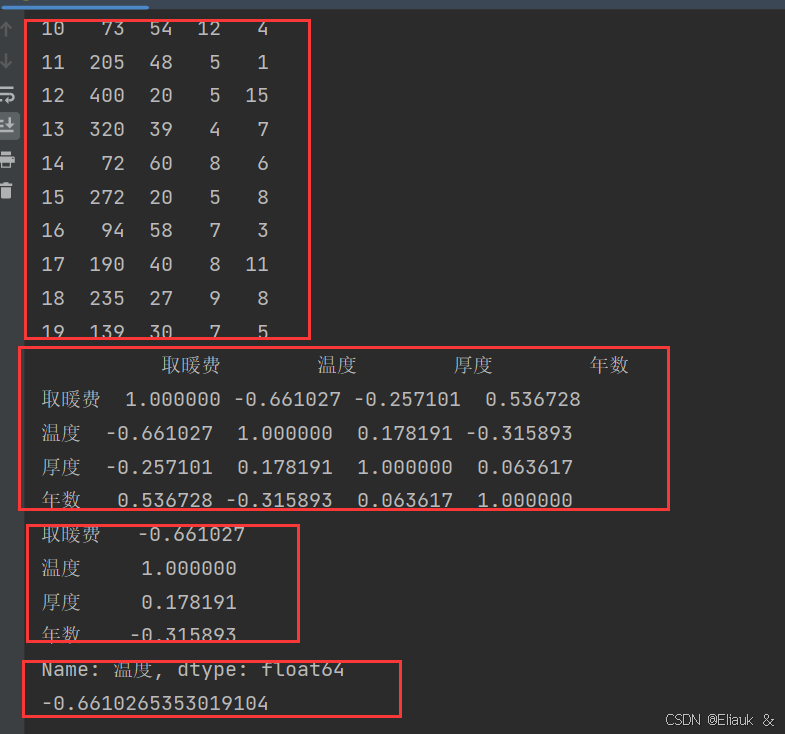Click the Up the Stack Trace arrow
Viewport: 785px width, 734px height.
7,30
